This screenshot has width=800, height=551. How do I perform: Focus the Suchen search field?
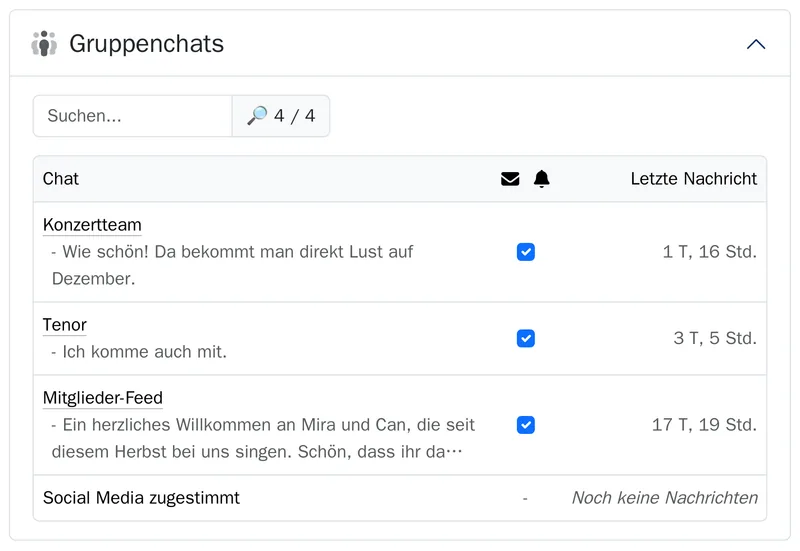133,116
